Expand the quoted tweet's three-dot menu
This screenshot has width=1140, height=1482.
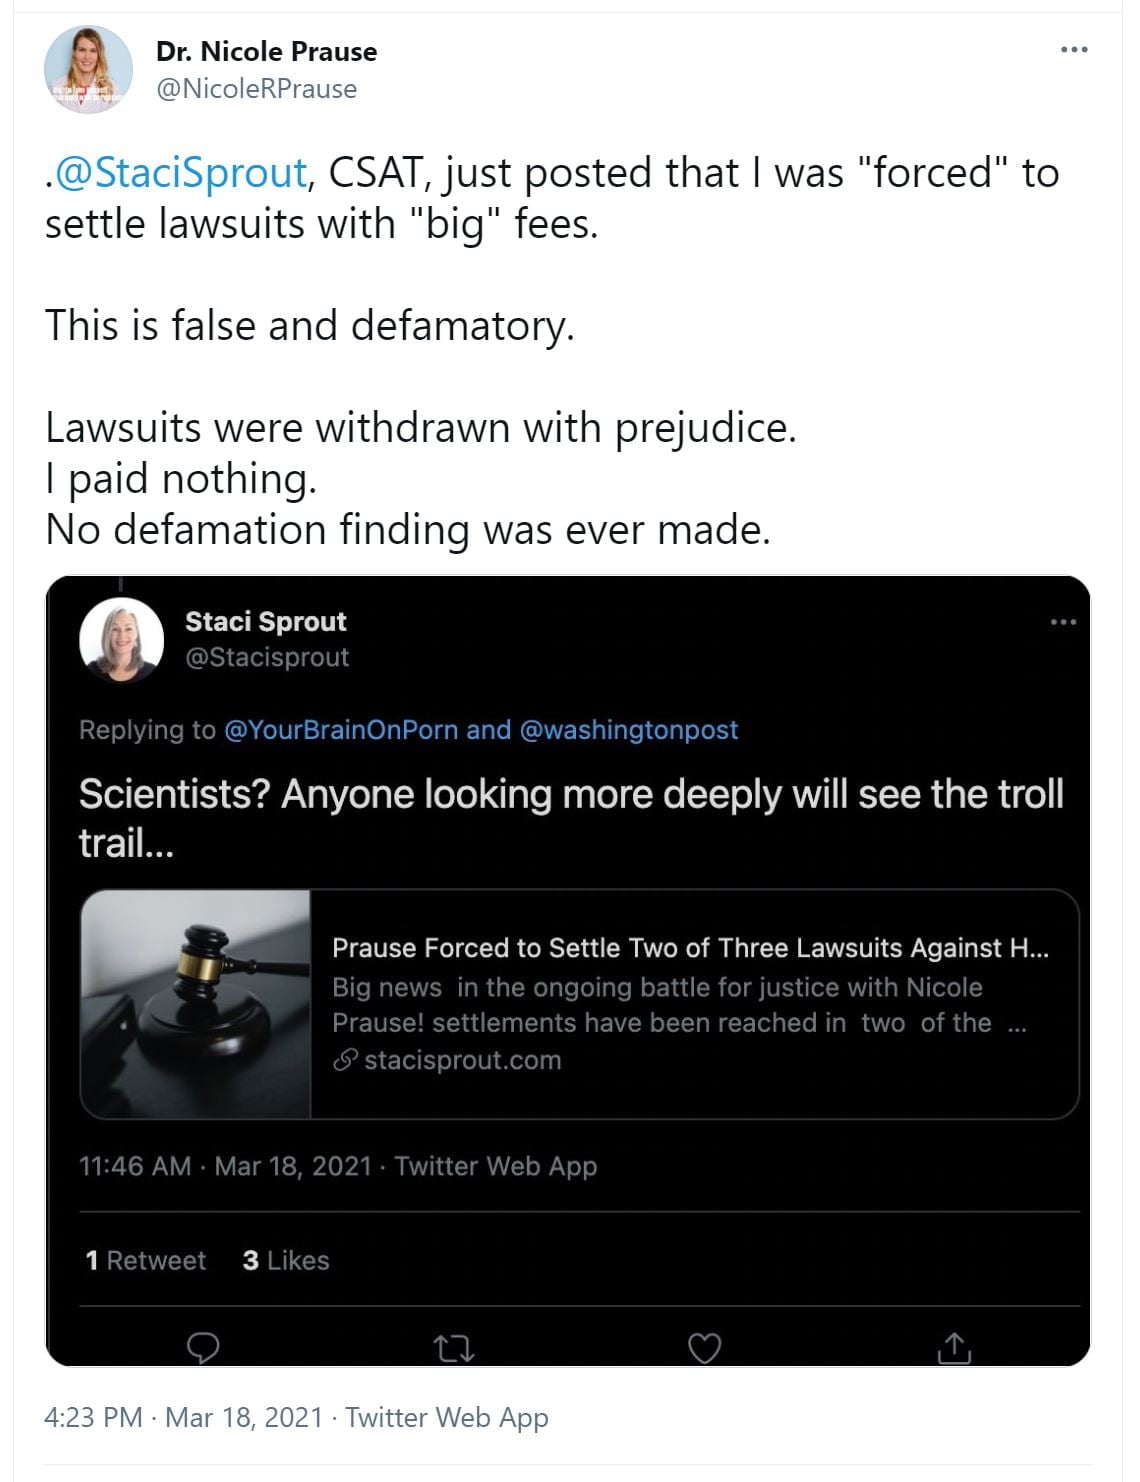click(x=1063, y=622)
